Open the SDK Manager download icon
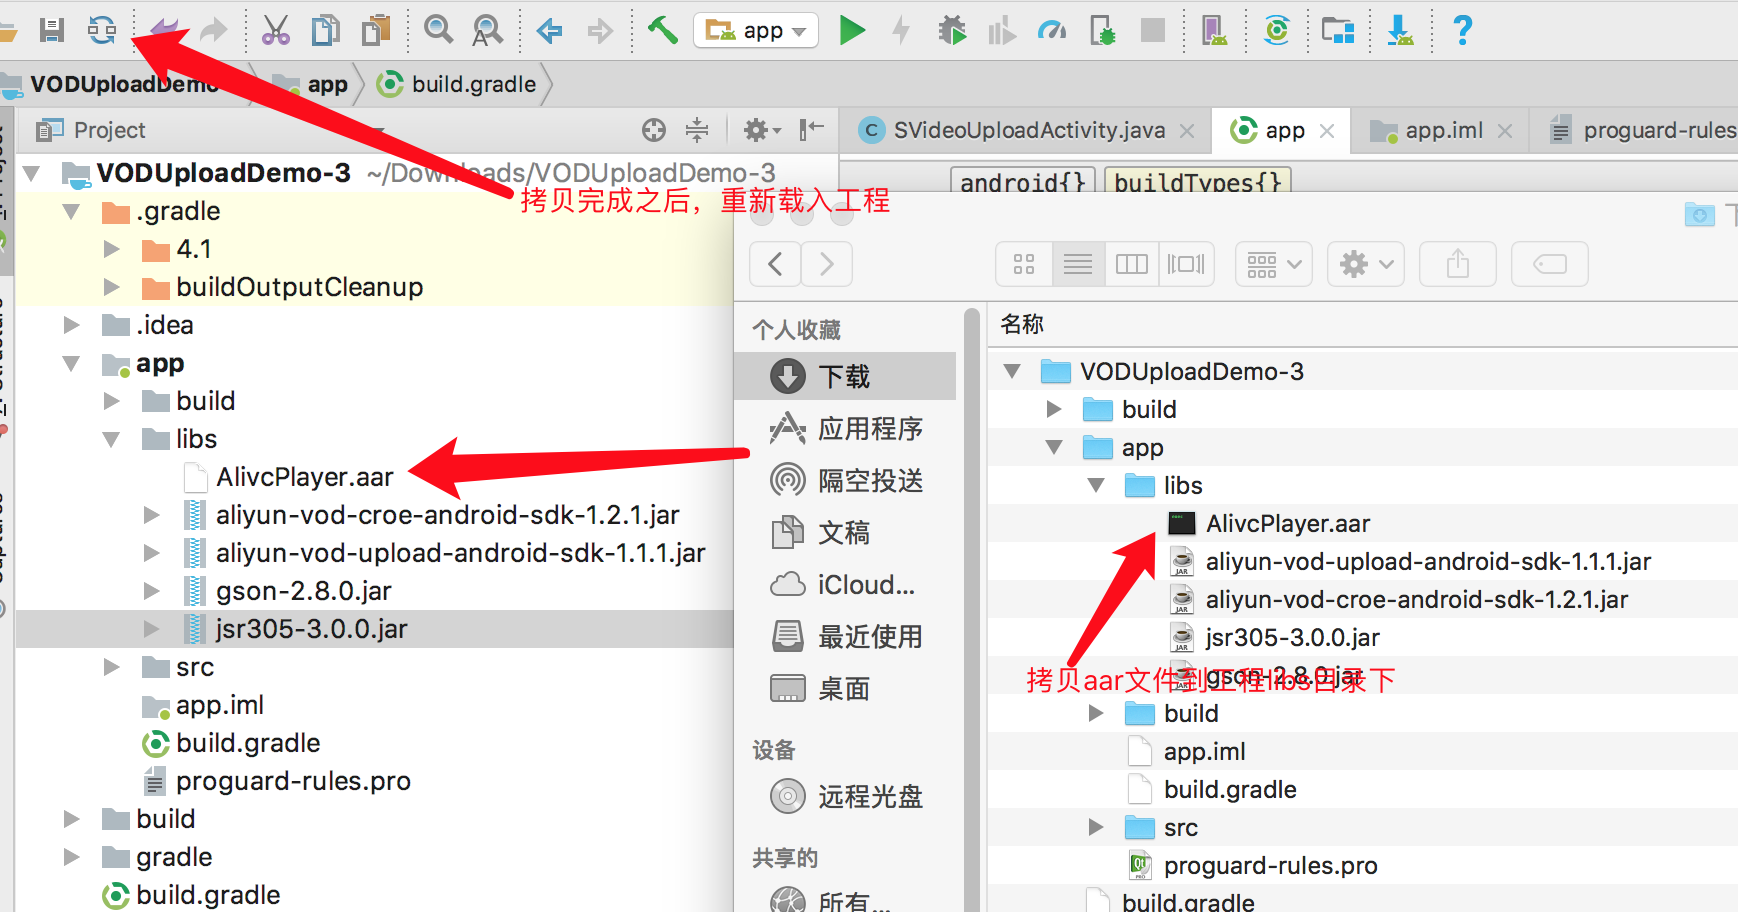The image size is (1738, 912). [1400, 30]
